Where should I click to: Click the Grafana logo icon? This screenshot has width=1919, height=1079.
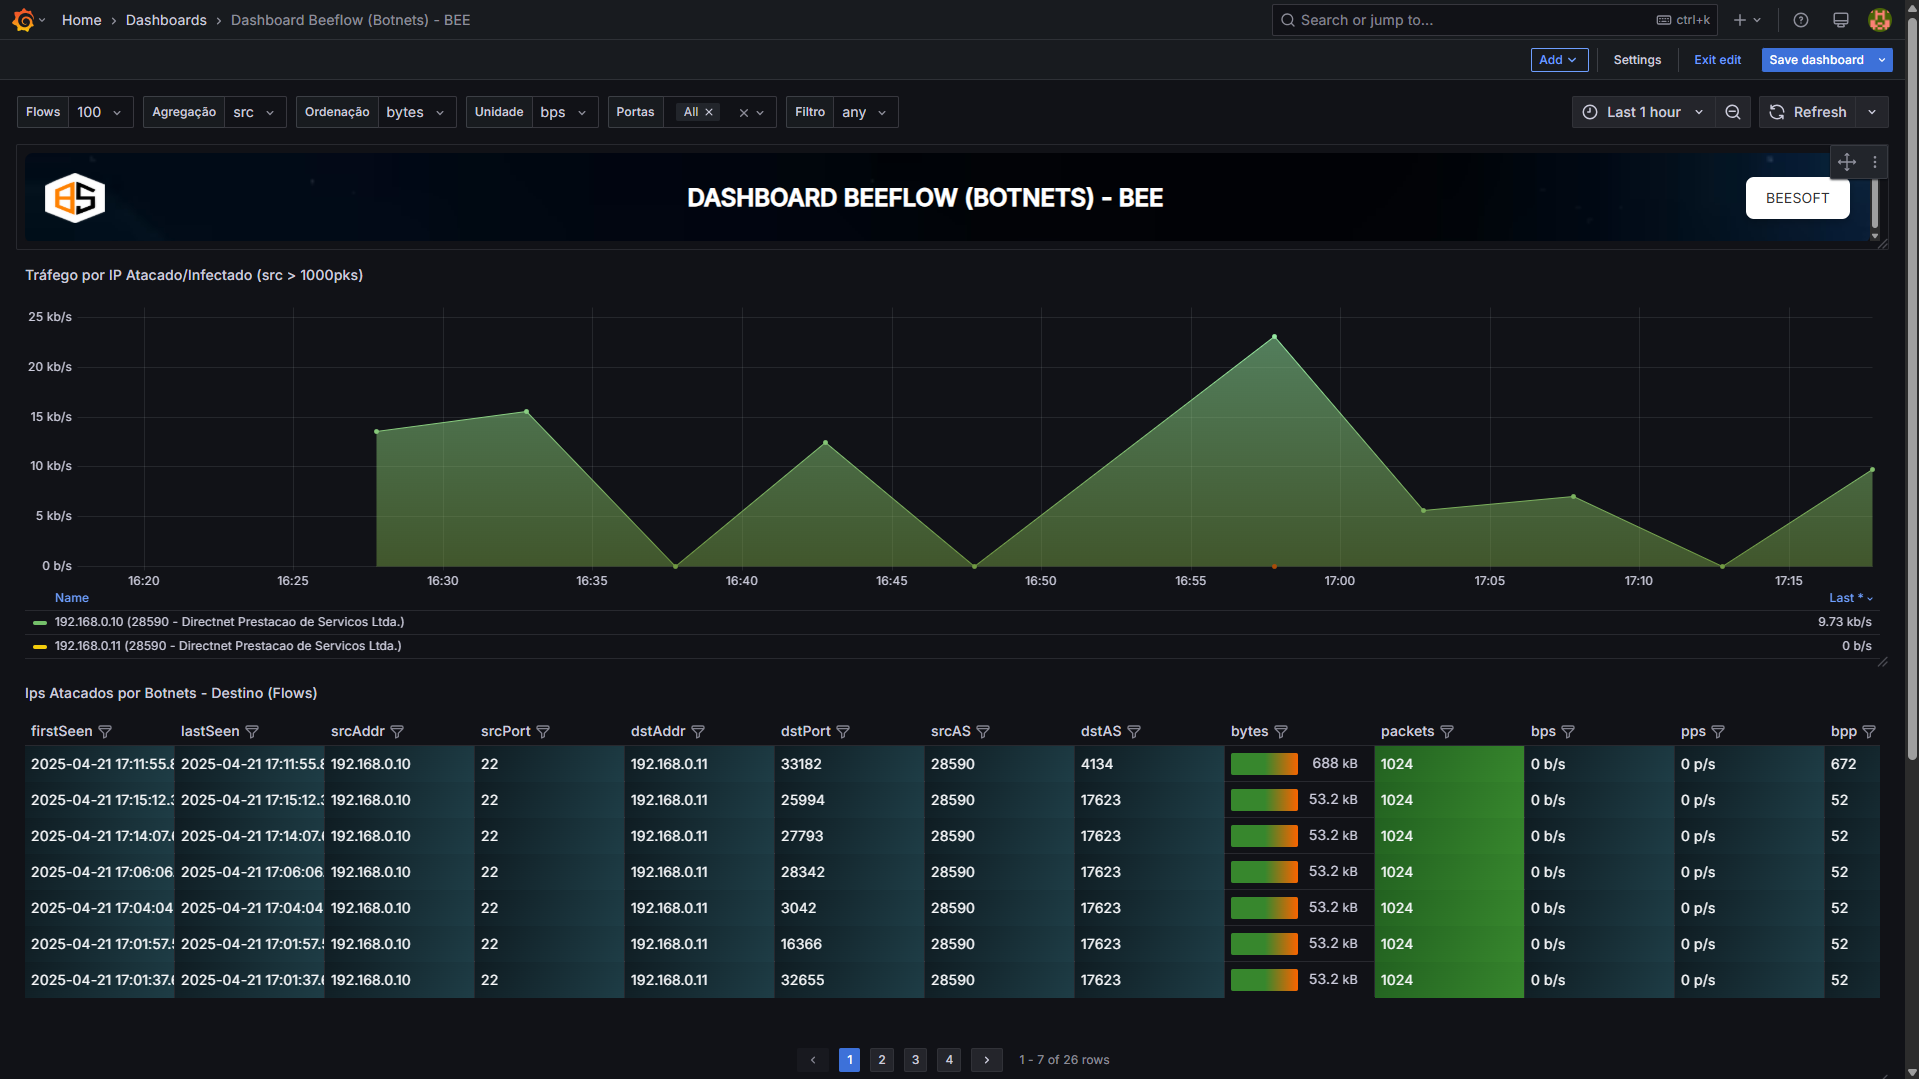(x=23, y=20)
